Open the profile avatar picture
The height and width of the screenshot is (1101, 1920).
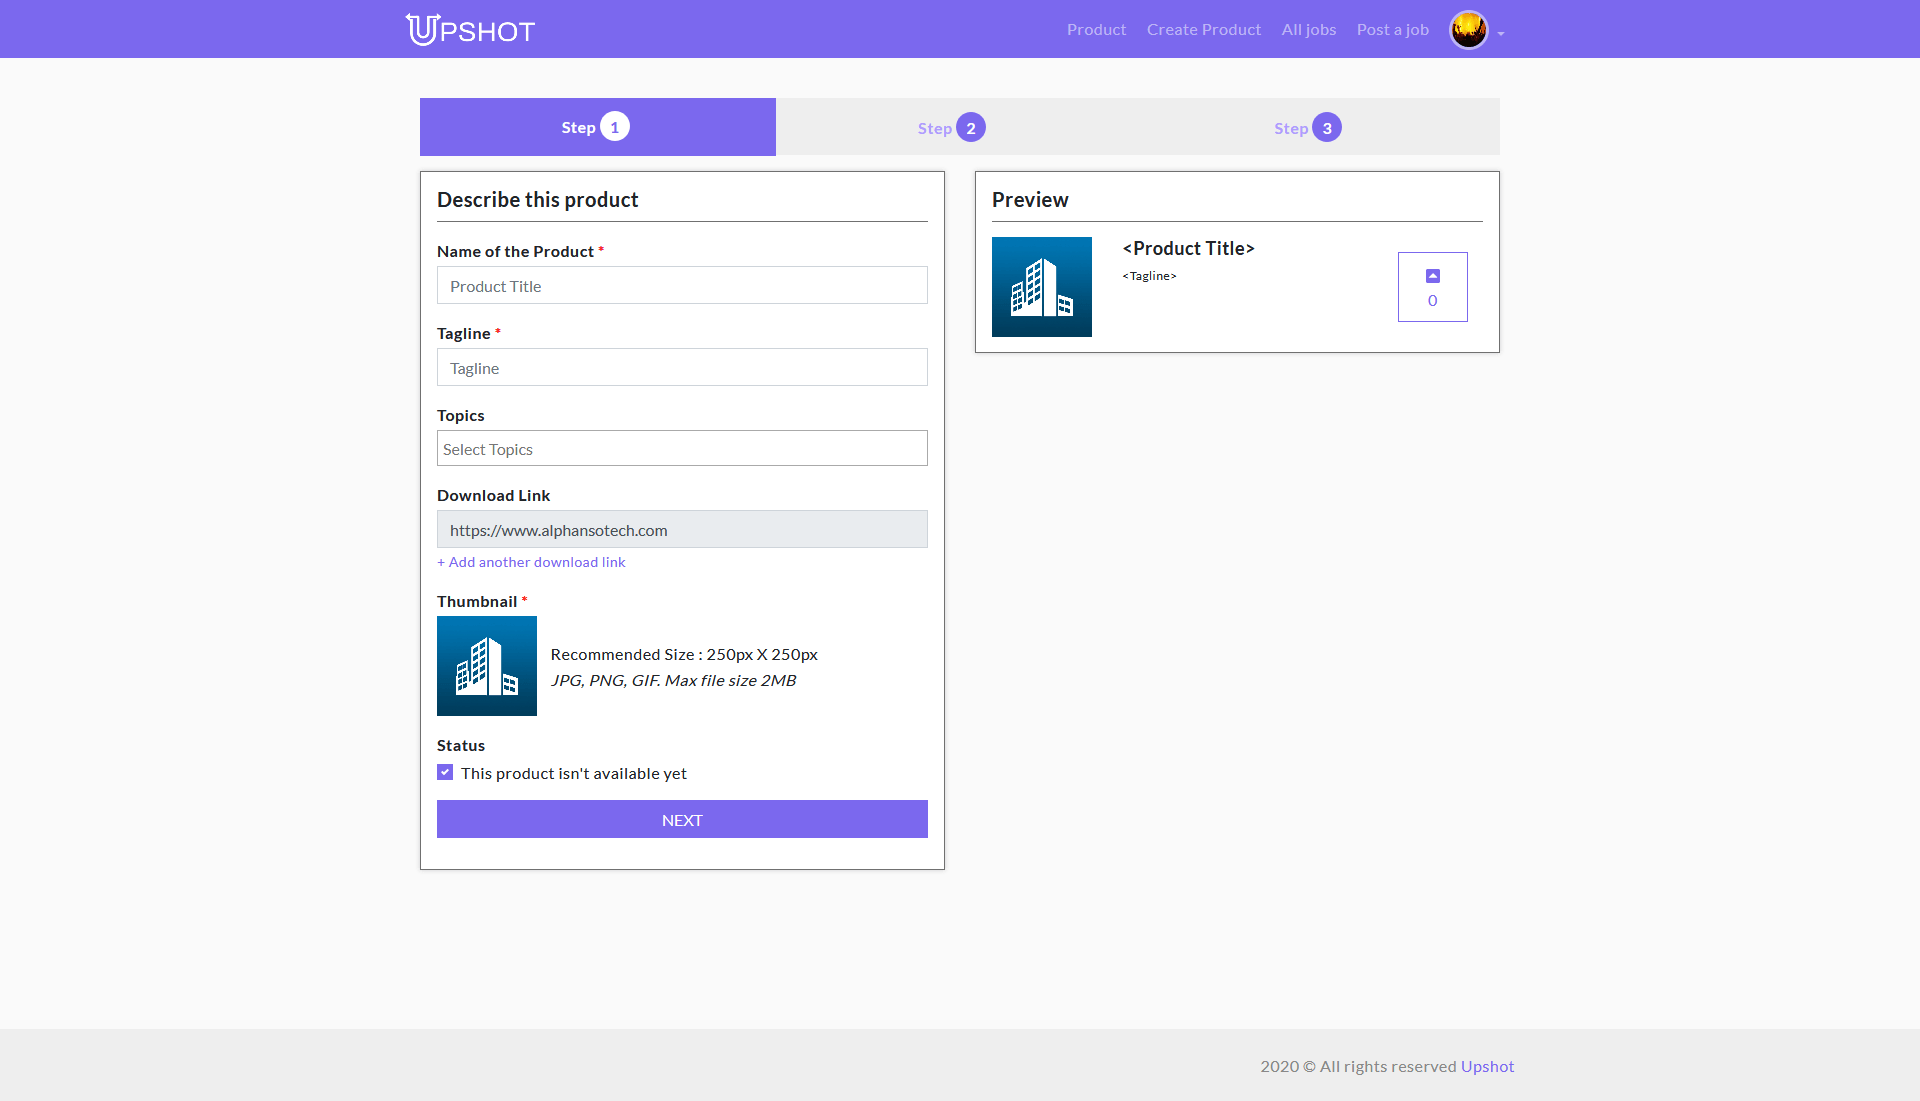tap(1468, 29)
